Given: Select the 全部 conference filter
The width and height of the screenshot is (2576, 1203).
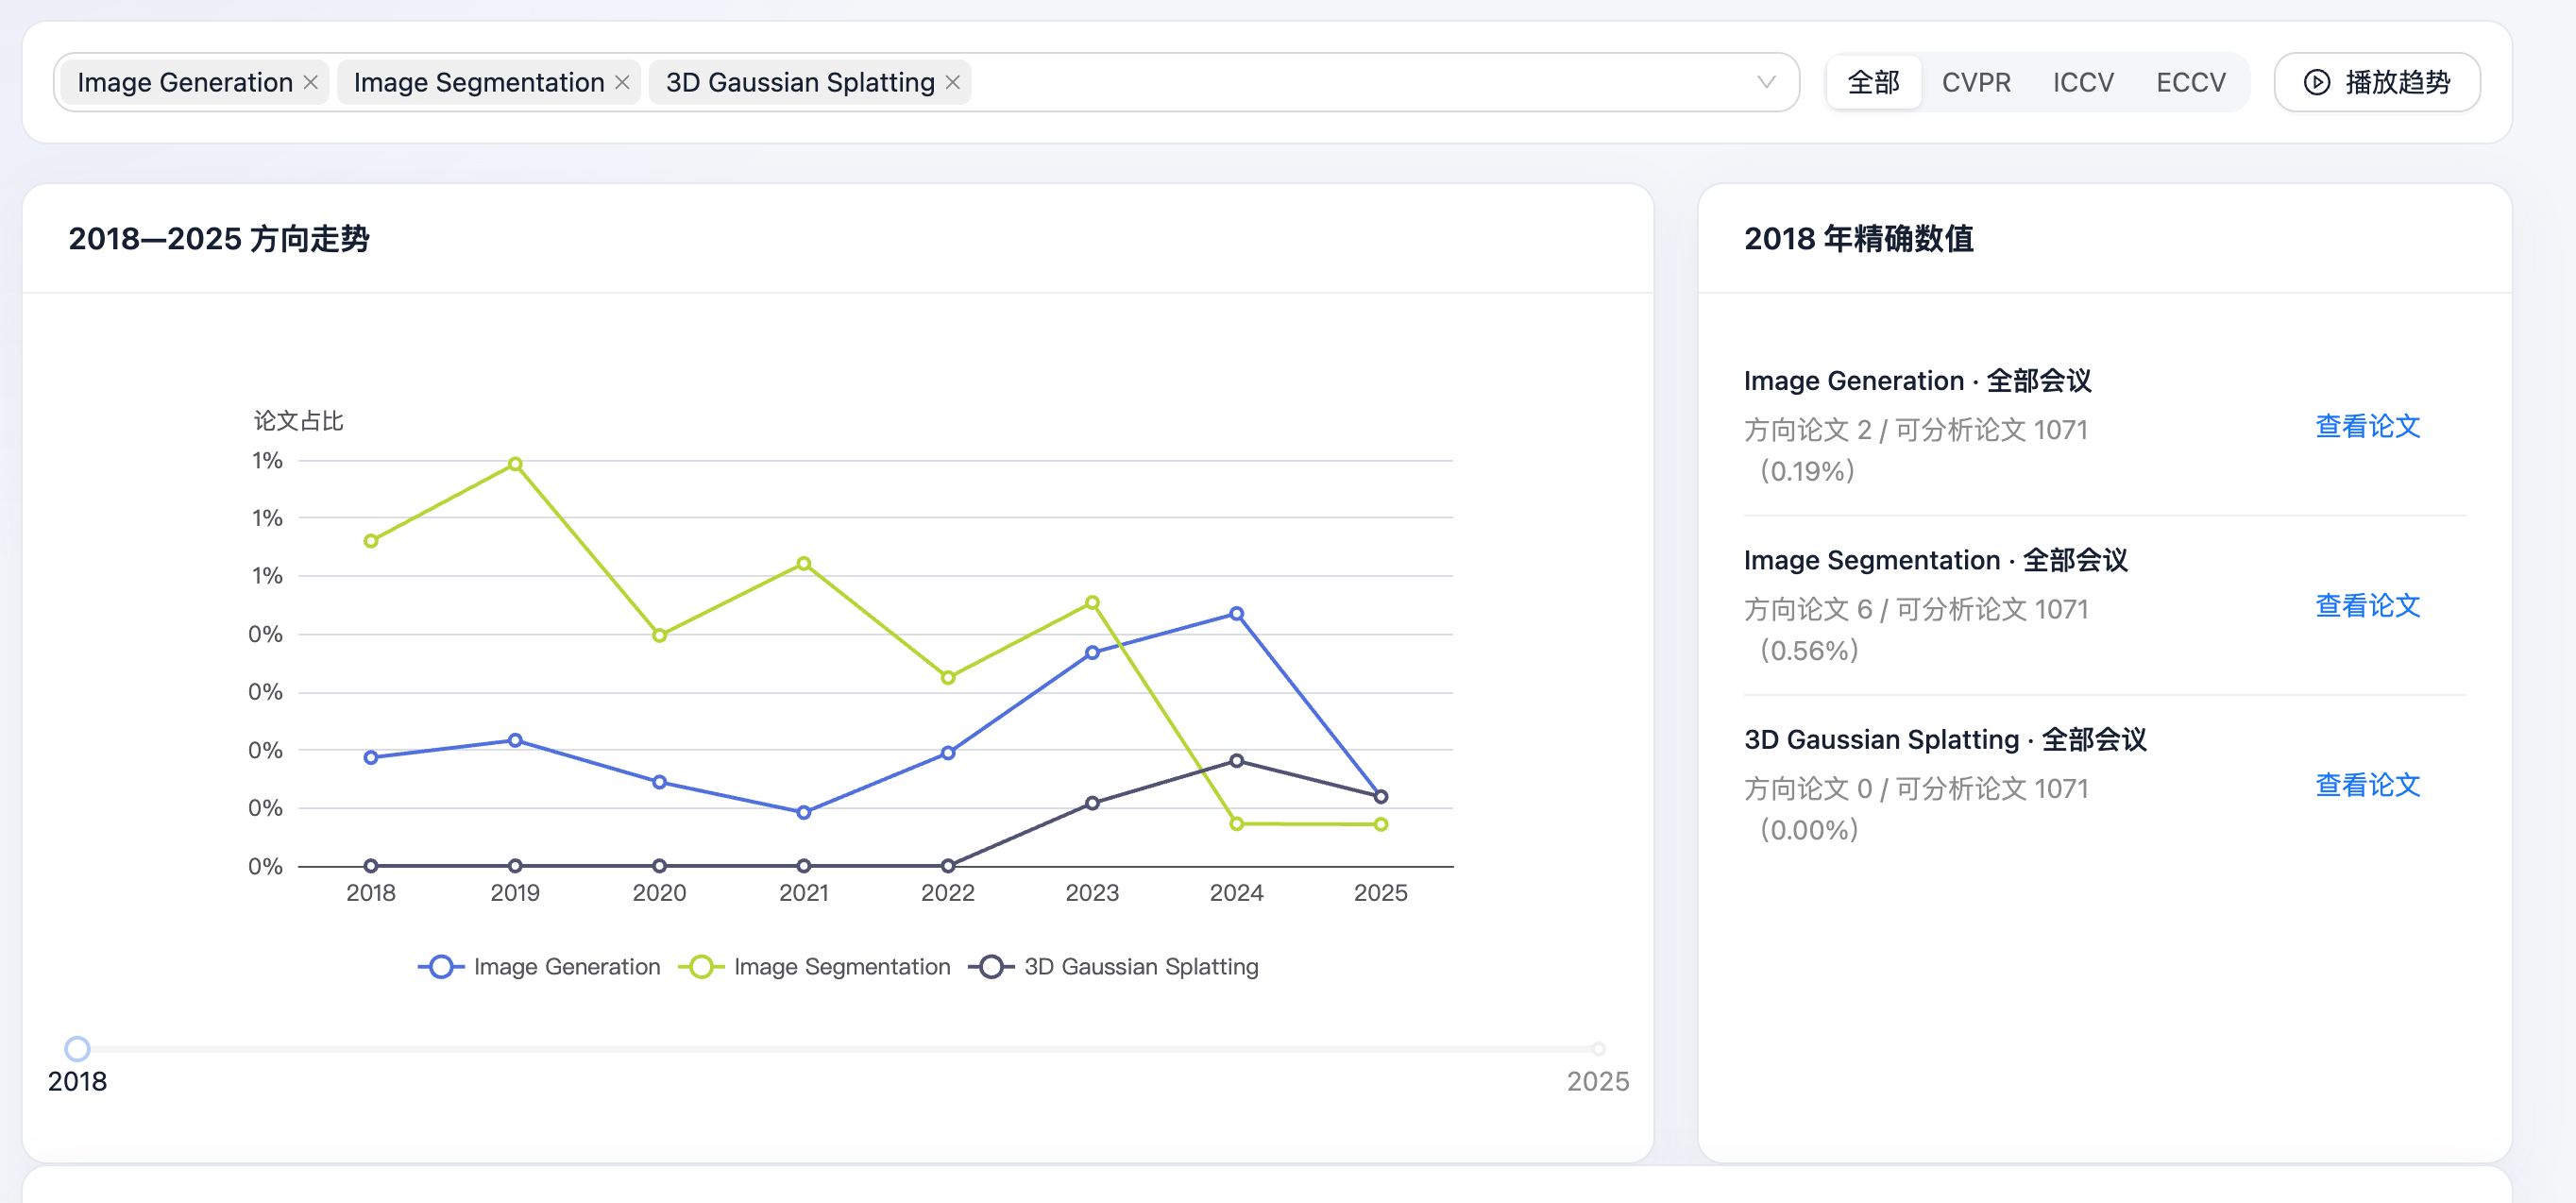Looking at the screenshot, I should [1873, 82].
